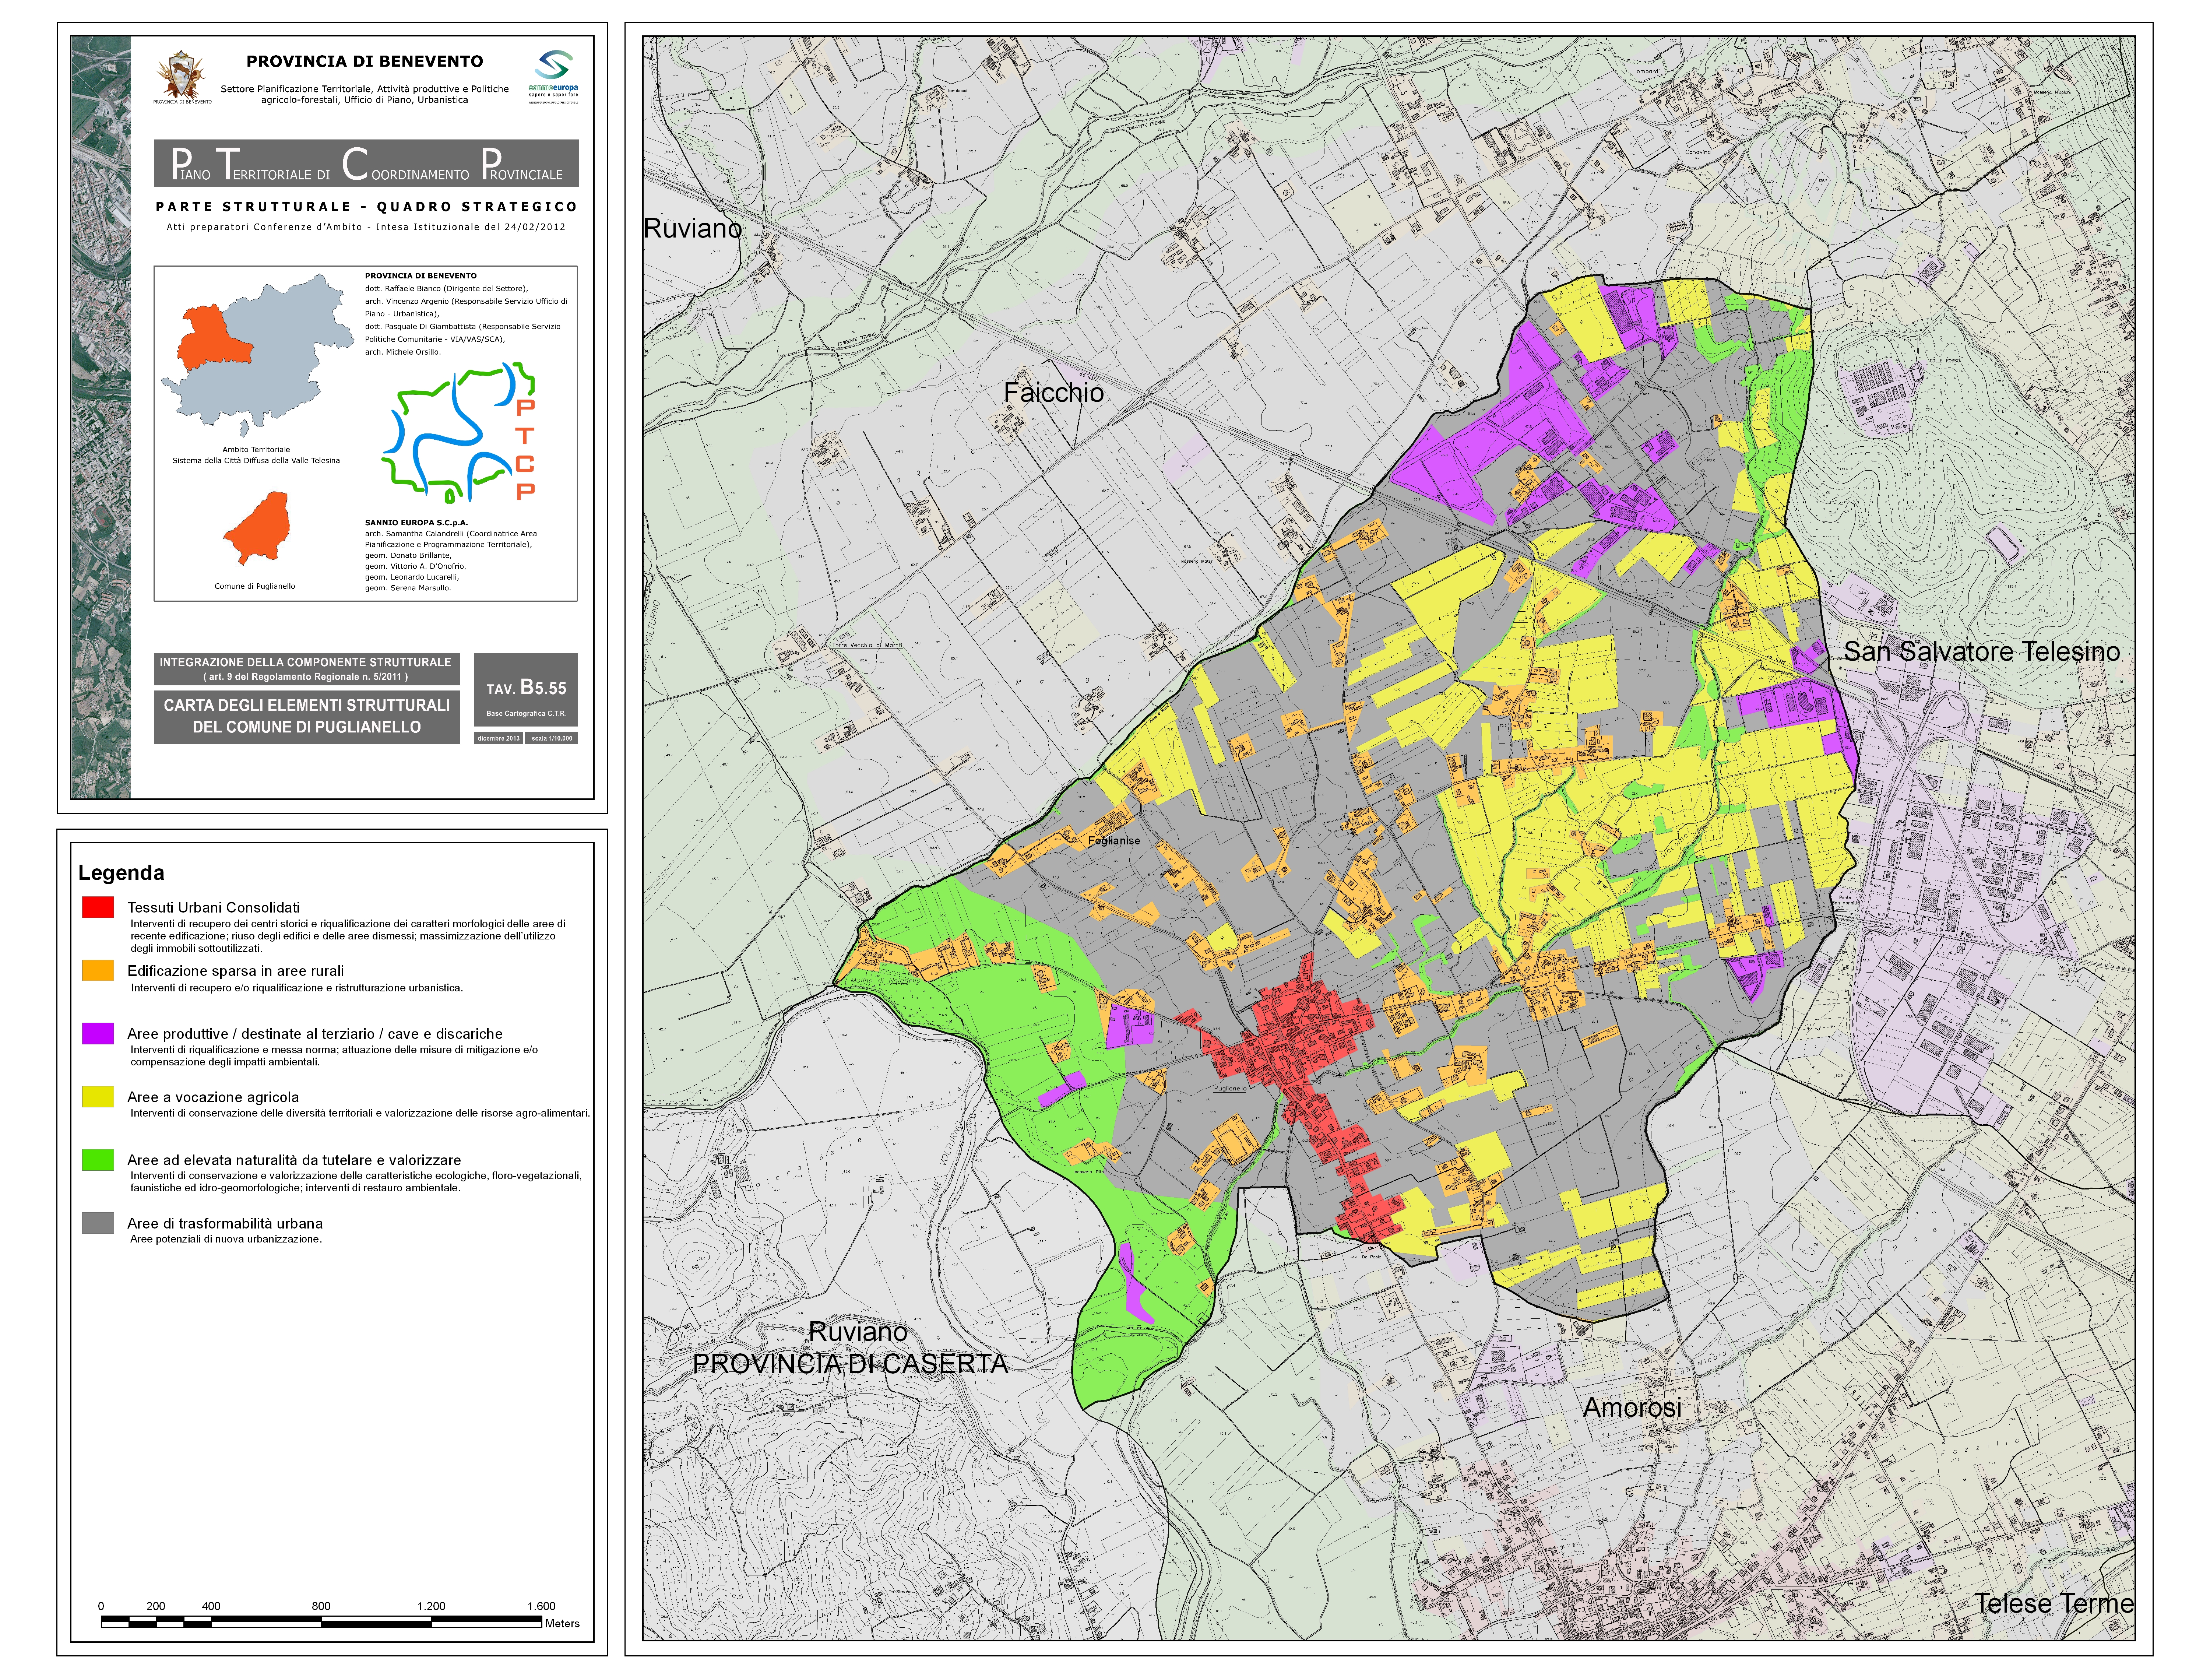Click the 'Faicchio' map label

[1054, 393]
